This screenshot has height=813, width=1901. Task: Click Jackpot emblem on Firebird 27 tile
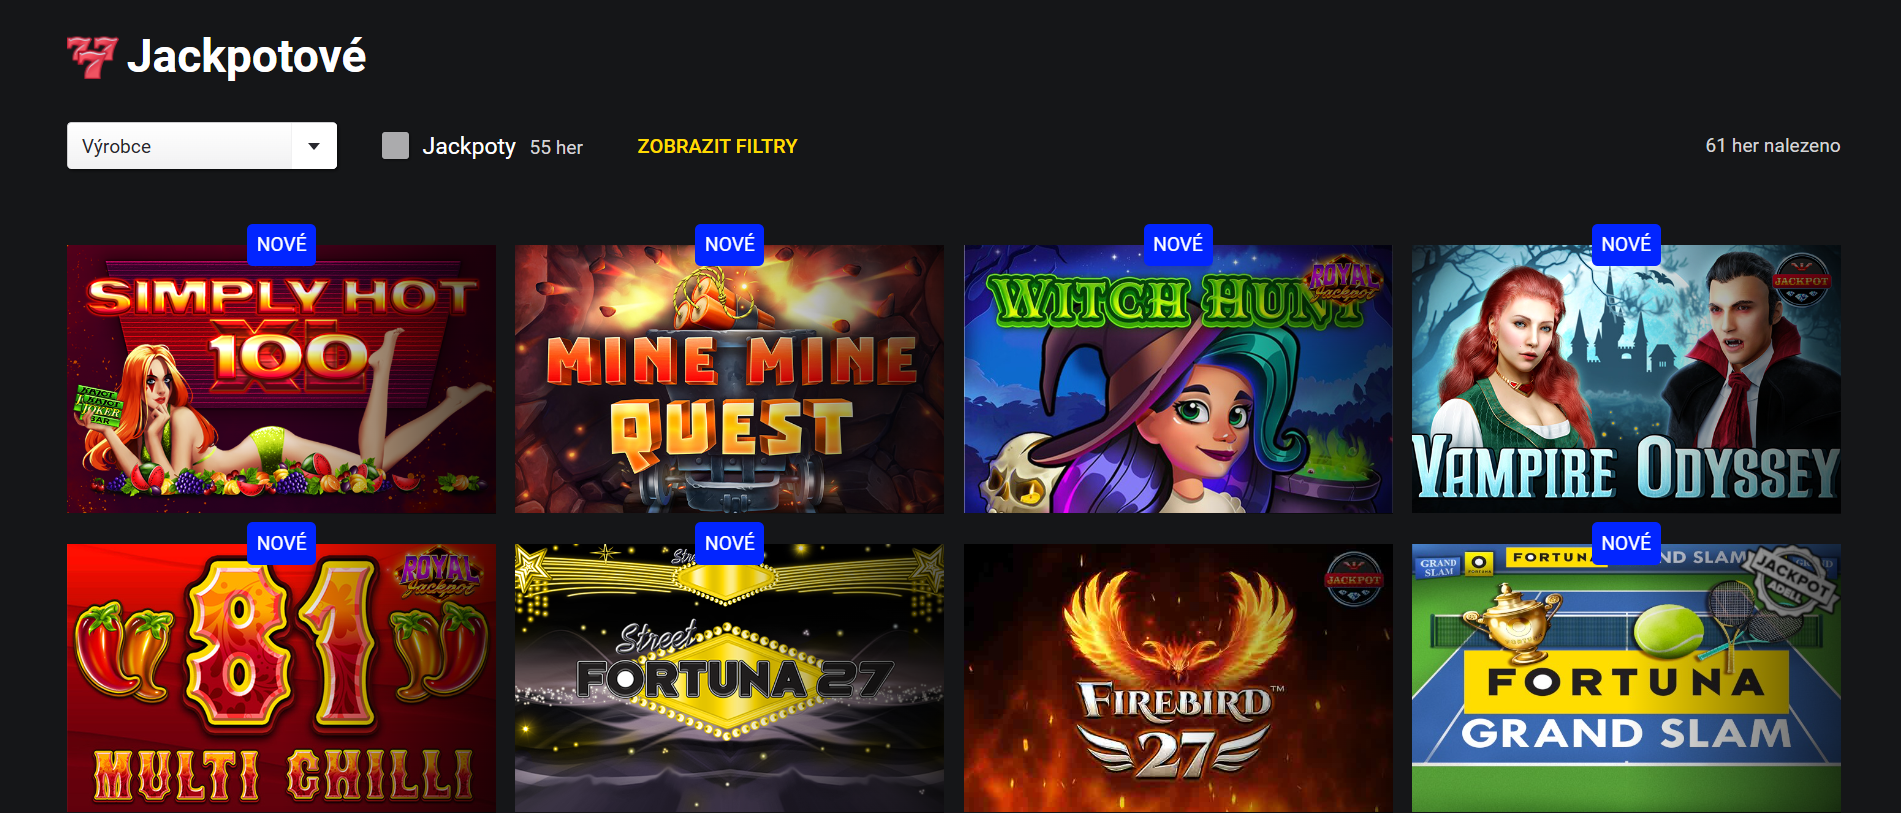click(1353, 579)
